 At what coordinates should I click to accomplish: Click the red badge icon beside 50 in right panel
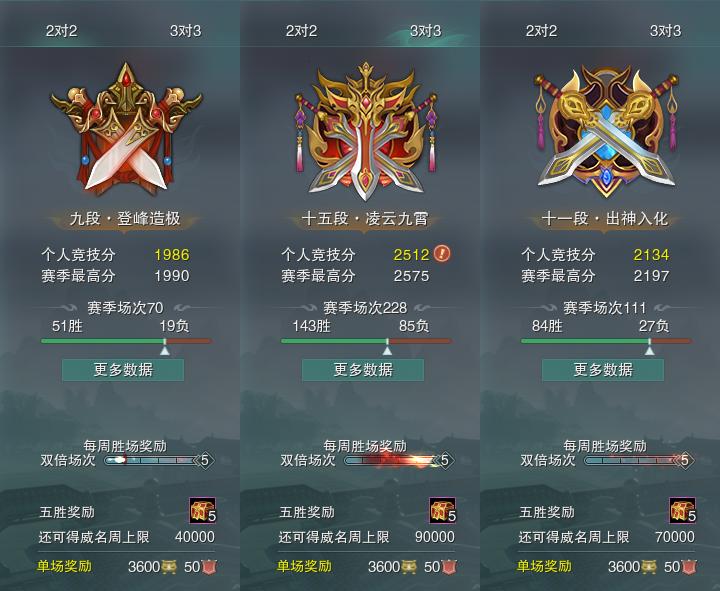(x=689, y=567)
